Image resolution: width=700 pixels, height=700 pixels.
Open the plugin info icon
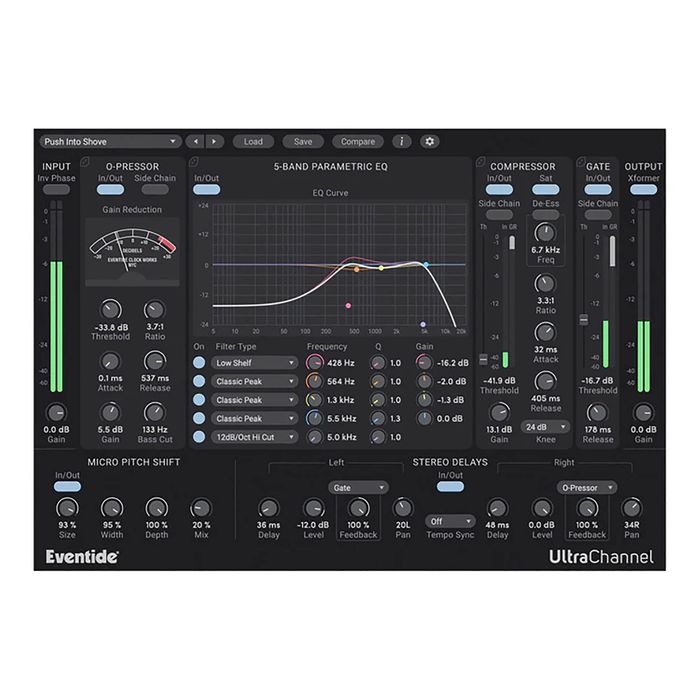pyautogui.click(x=402, y=142)
